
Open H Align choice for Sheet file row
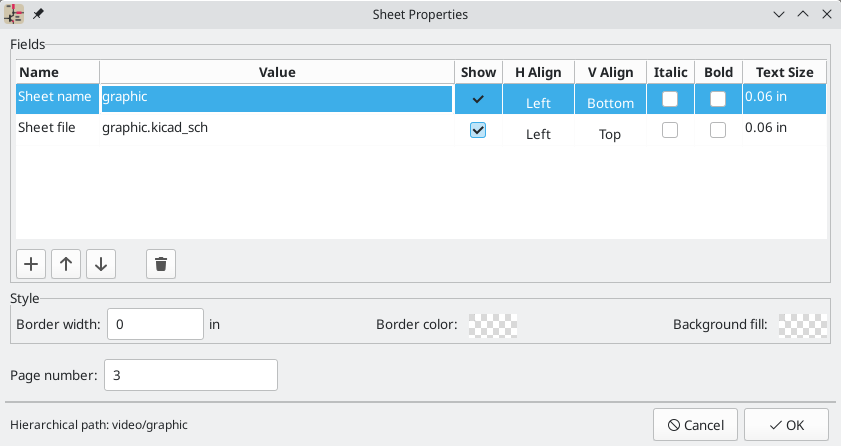pyautogui.click(x=538, y=130)
